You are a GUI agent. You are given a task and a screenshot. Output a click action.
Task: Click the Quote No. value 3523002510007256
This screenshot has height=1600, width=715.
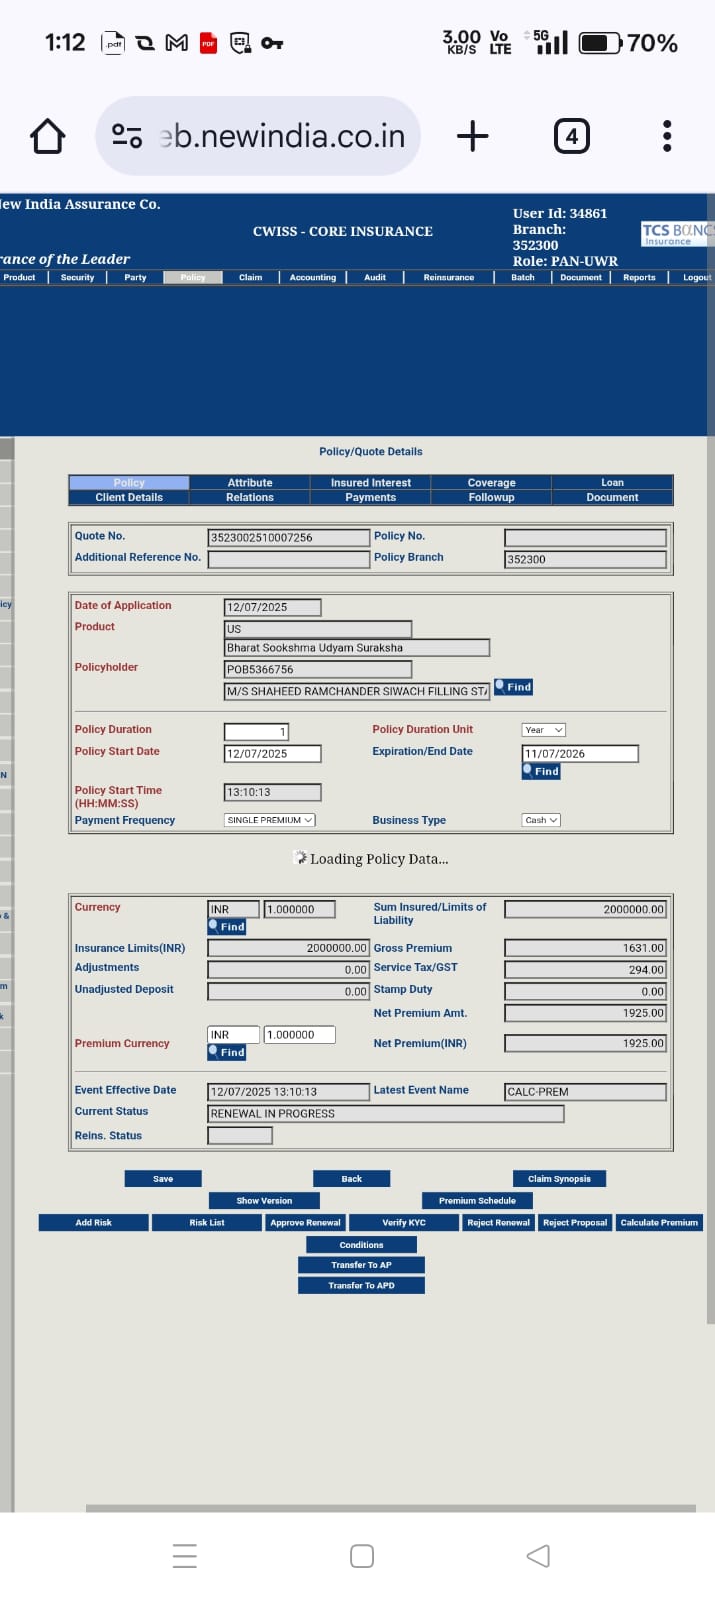click(288, 538)
